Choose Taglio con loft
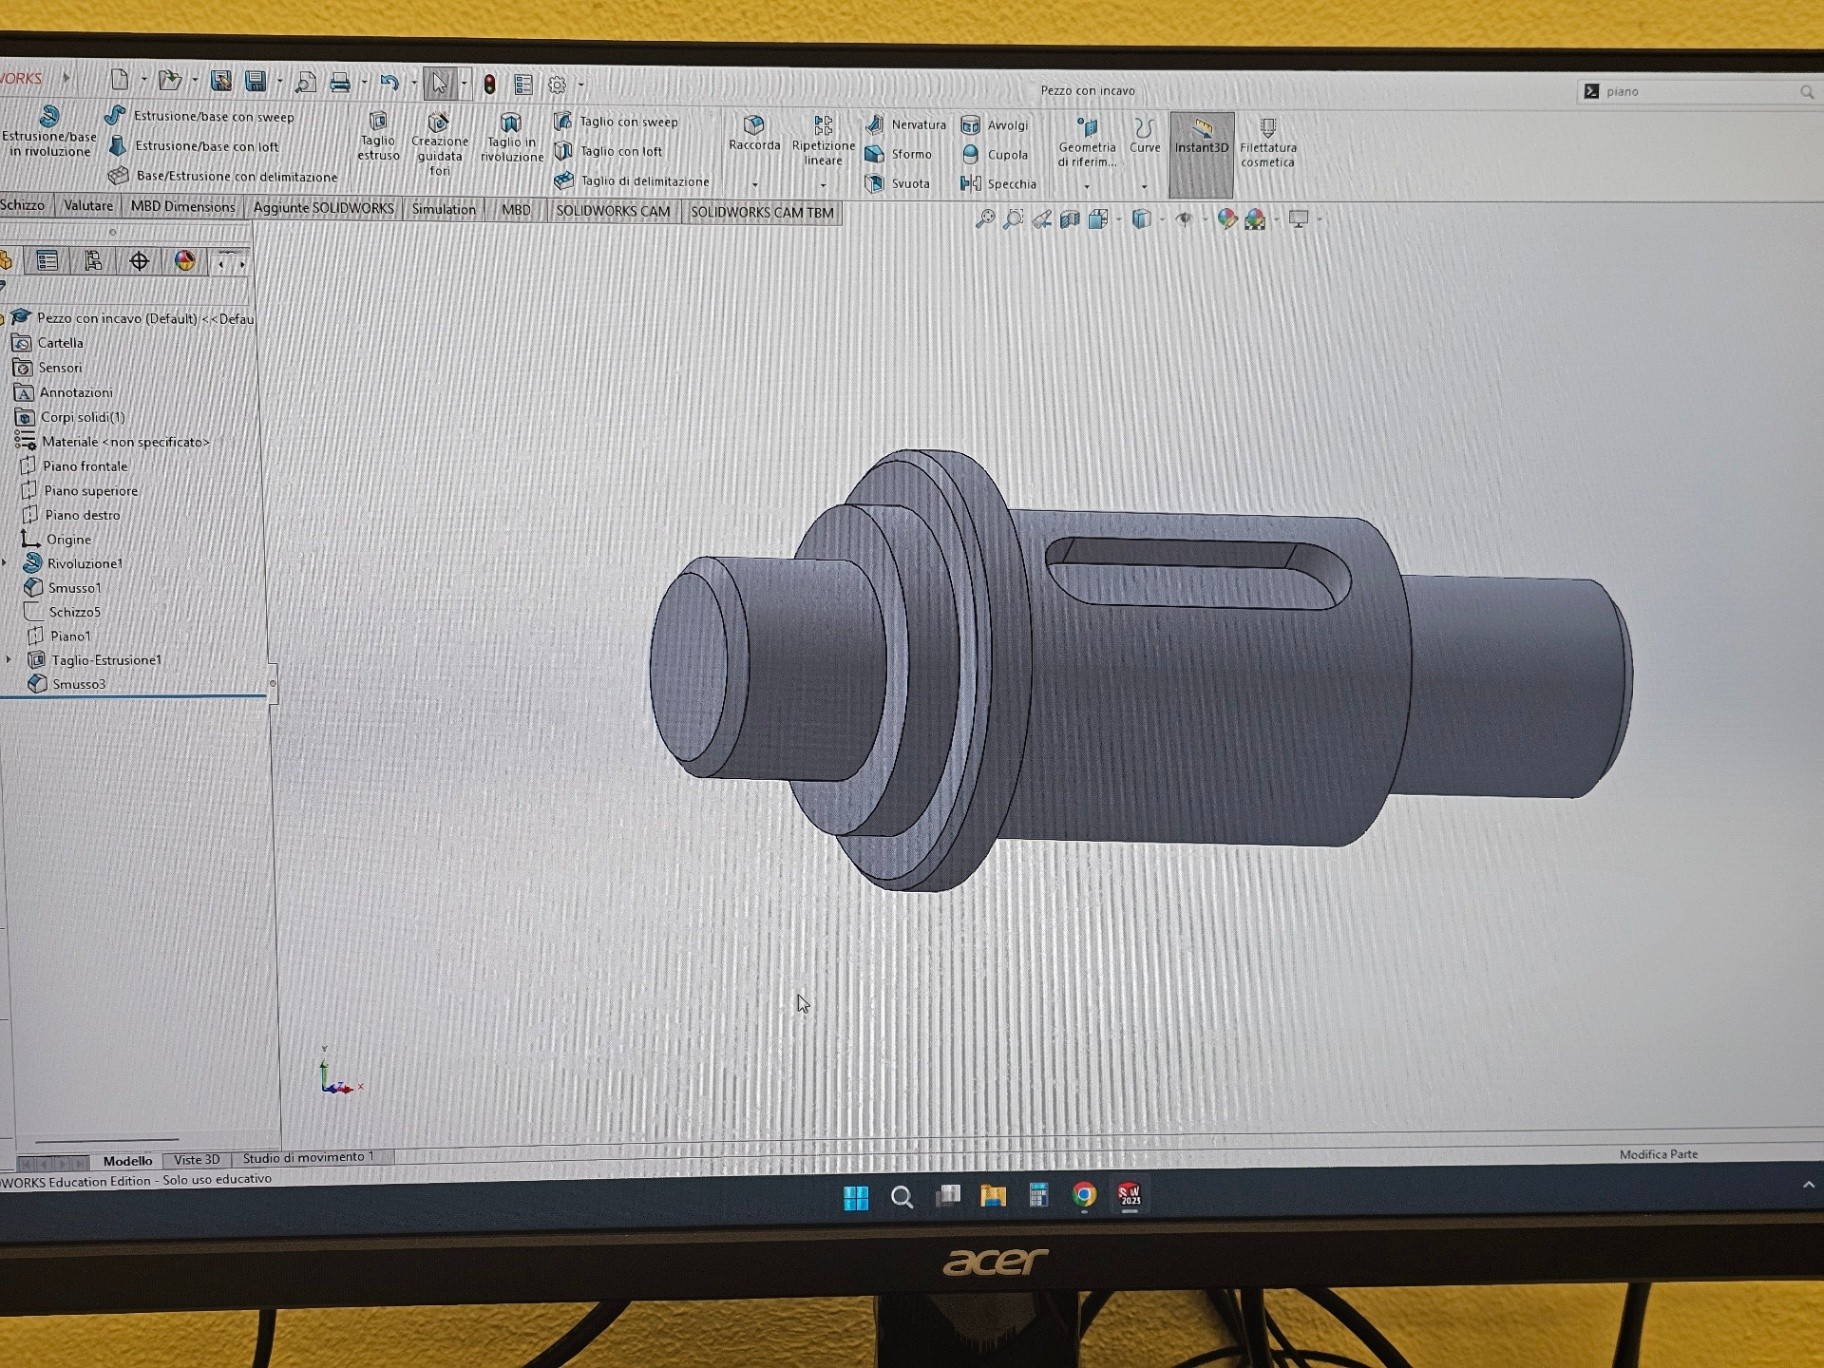 [609, 151]
